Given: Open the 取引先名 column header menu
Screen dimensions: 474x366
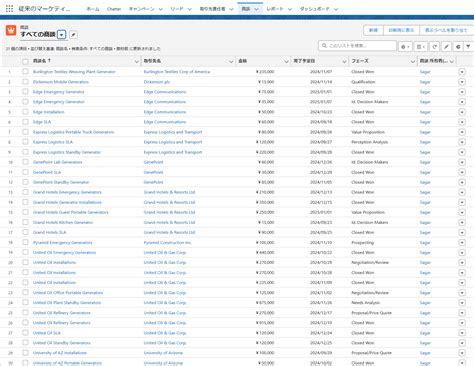Looking at the screenshot, I should pos(231,61).
